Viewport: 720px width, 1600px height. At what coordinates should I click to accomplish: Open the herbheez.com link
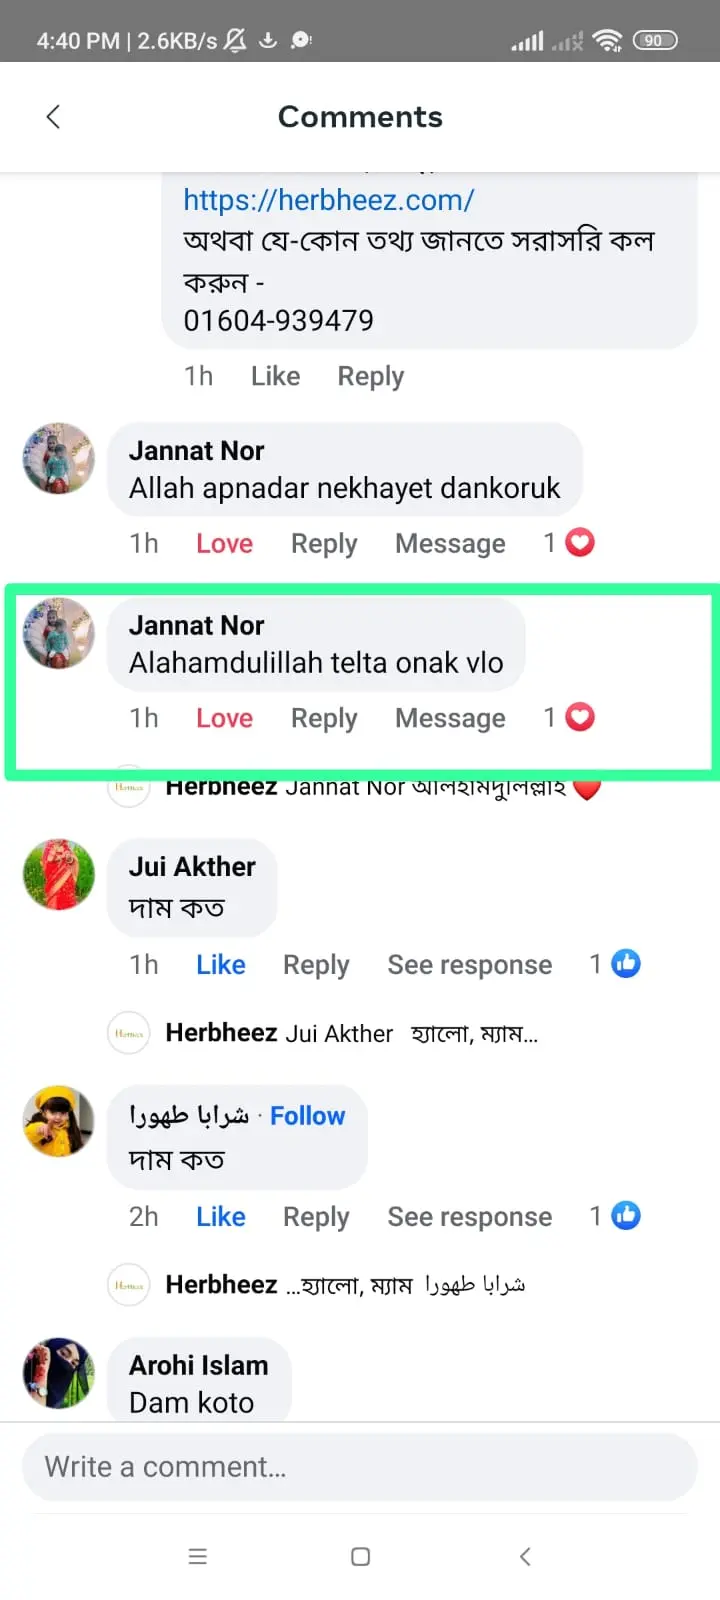tap(328, 200)
